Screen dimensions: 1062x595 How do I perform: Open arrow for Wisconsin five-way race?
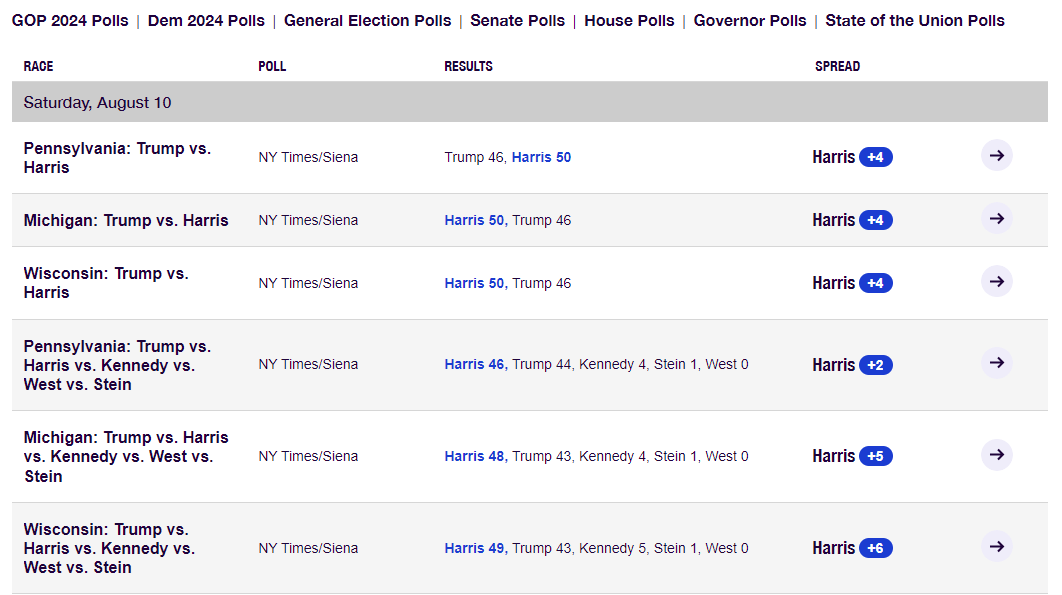(x=996, y=547)
